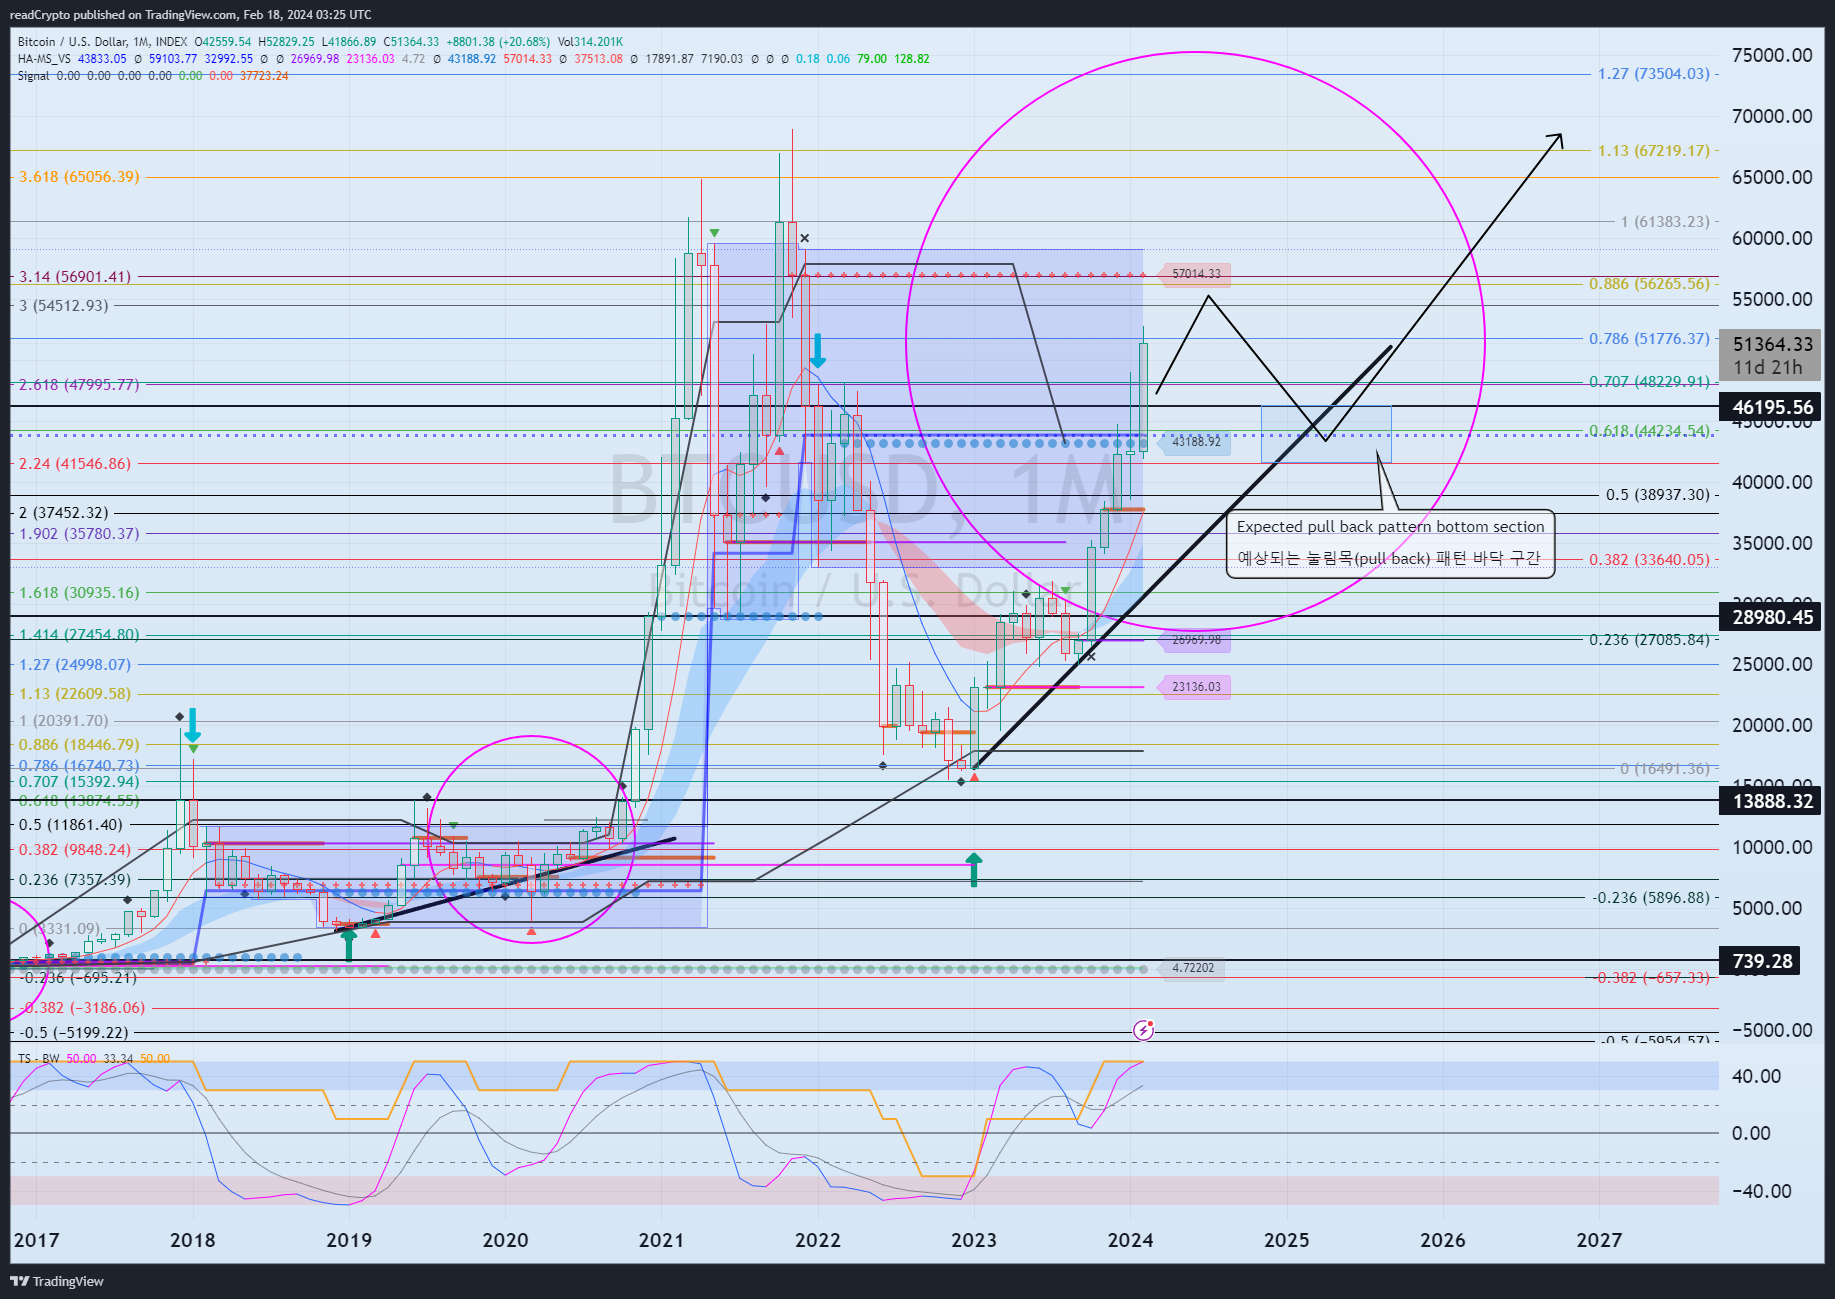The image size is (1835, 1299).
Task: Select Fib label 0.707 (48229.91)
Action: point(1649,382)
